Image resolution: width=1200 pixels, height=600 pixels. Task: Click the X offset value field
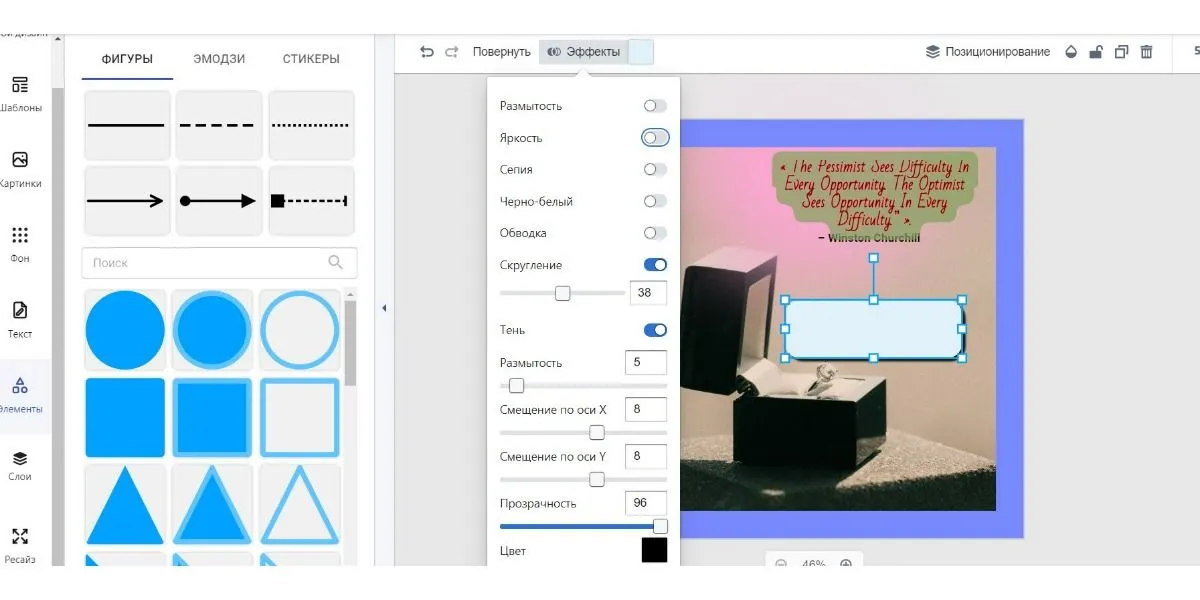[x=646, y=409]
